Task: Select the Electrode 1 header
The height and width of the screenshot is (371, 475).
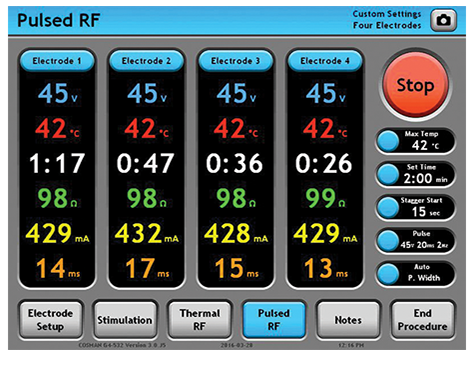Action: coord(57,61)
